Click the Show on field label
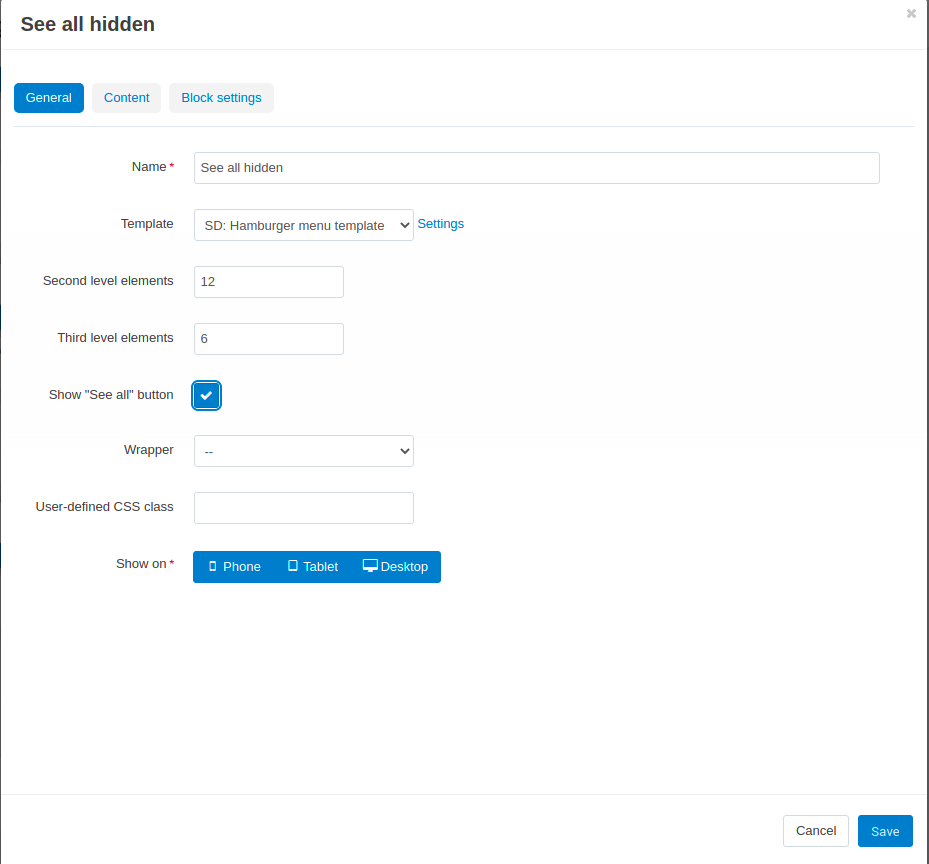This screenshot has height=864, width=929. [141, 564]
